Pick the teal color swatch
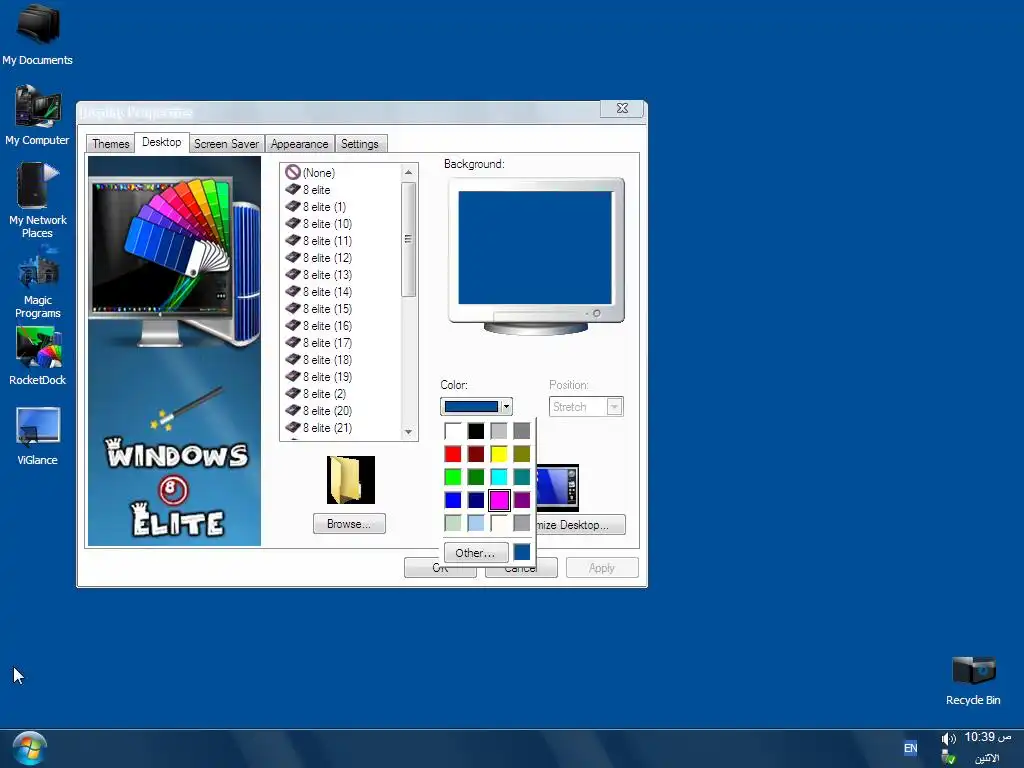The image size is (1024, 768). click(x=522, y=477)
